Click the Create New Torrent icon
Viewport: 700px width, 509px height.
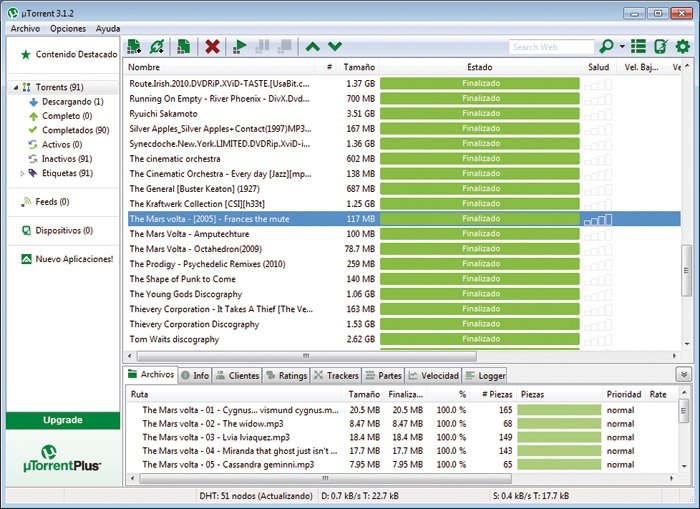(x=183, y=46)
